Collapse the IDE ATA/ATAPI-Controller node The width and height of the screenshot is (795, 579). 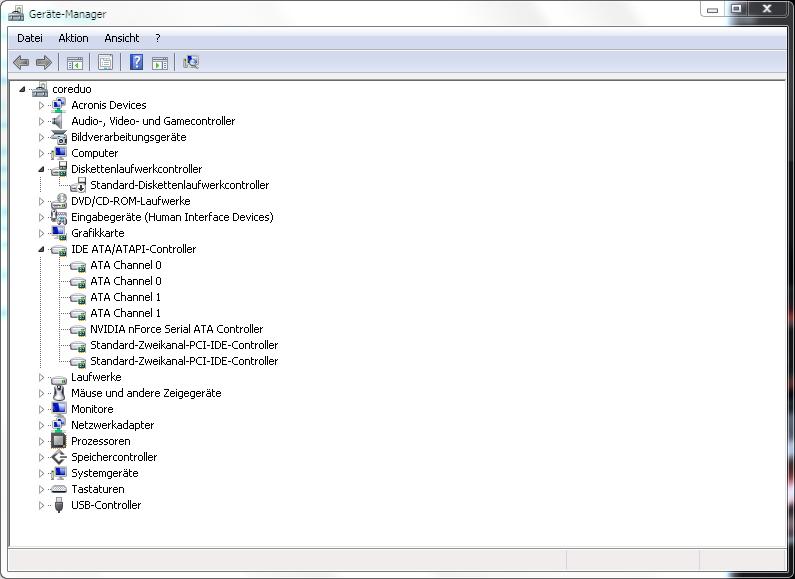(41, 249)
